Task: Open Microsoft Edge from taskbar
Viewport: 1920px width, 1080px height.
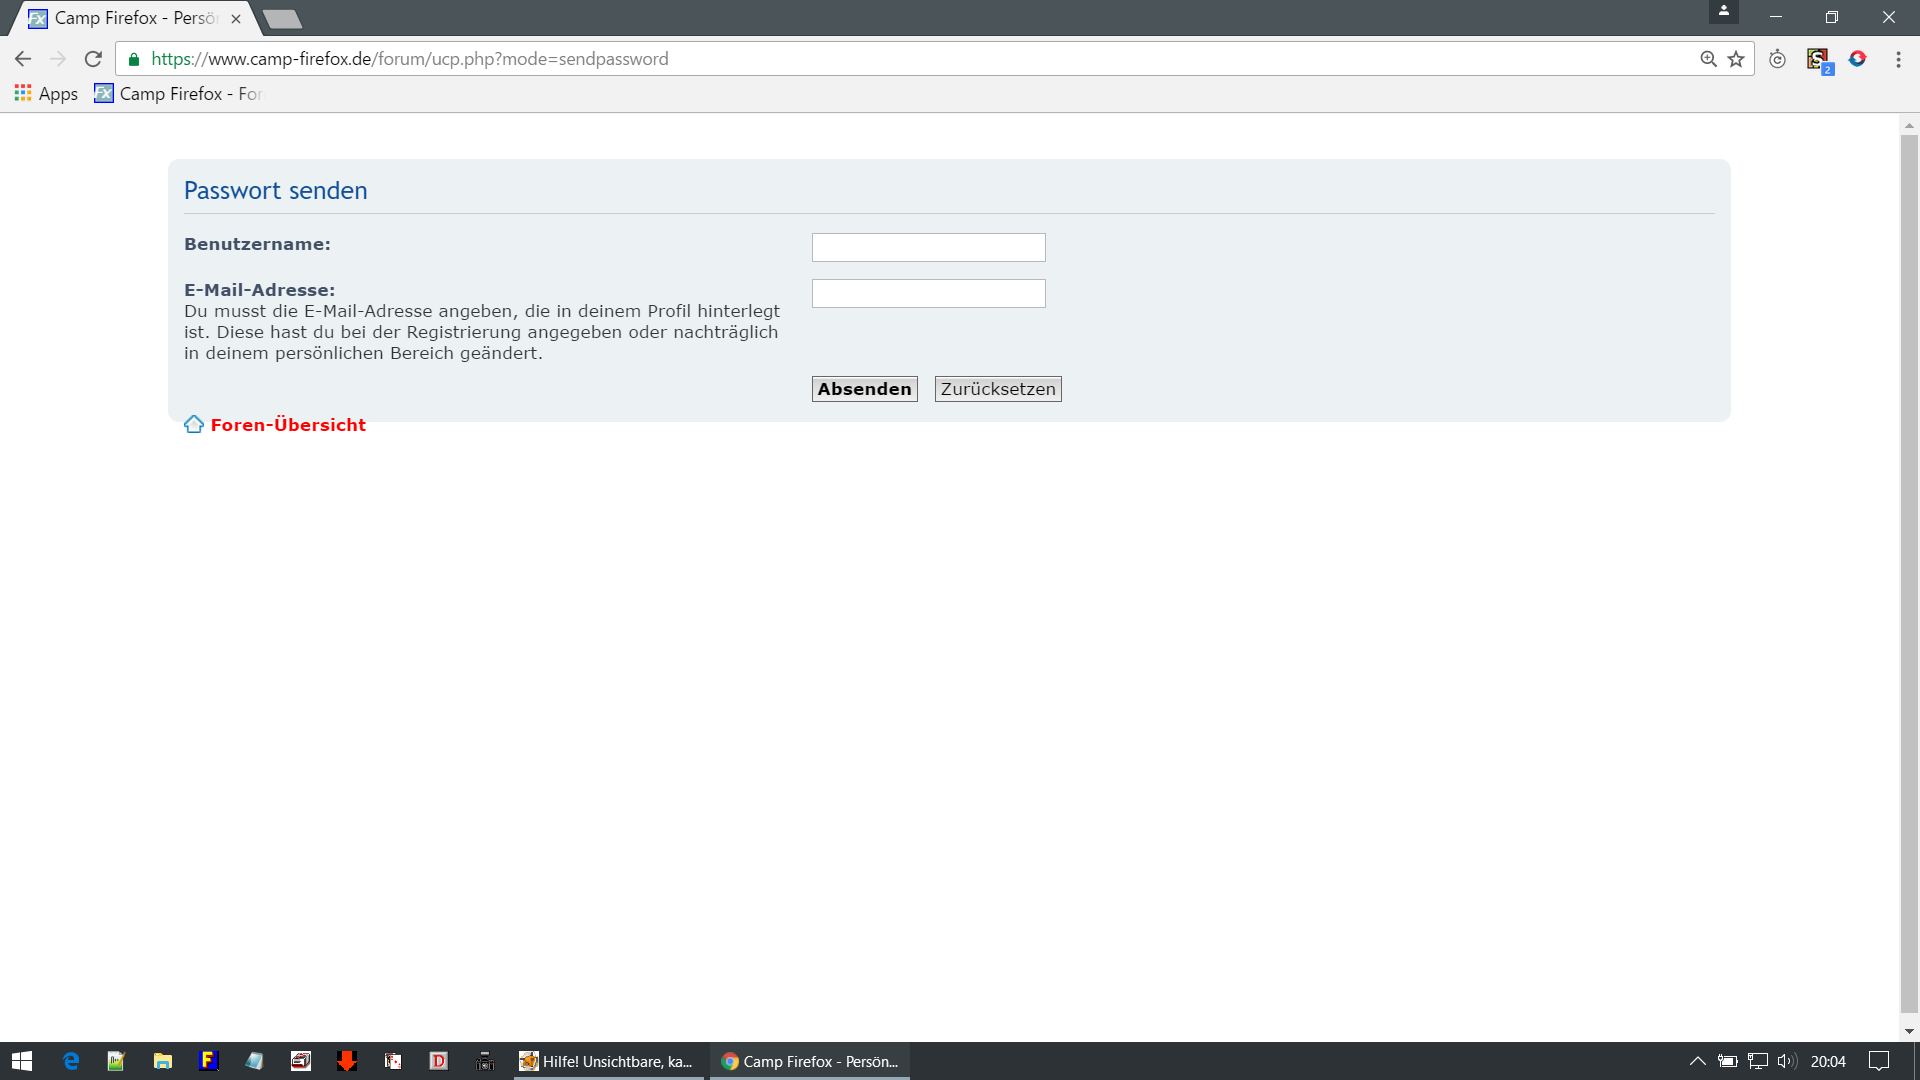Action: pyautogui.click(x=71, y=1061)
